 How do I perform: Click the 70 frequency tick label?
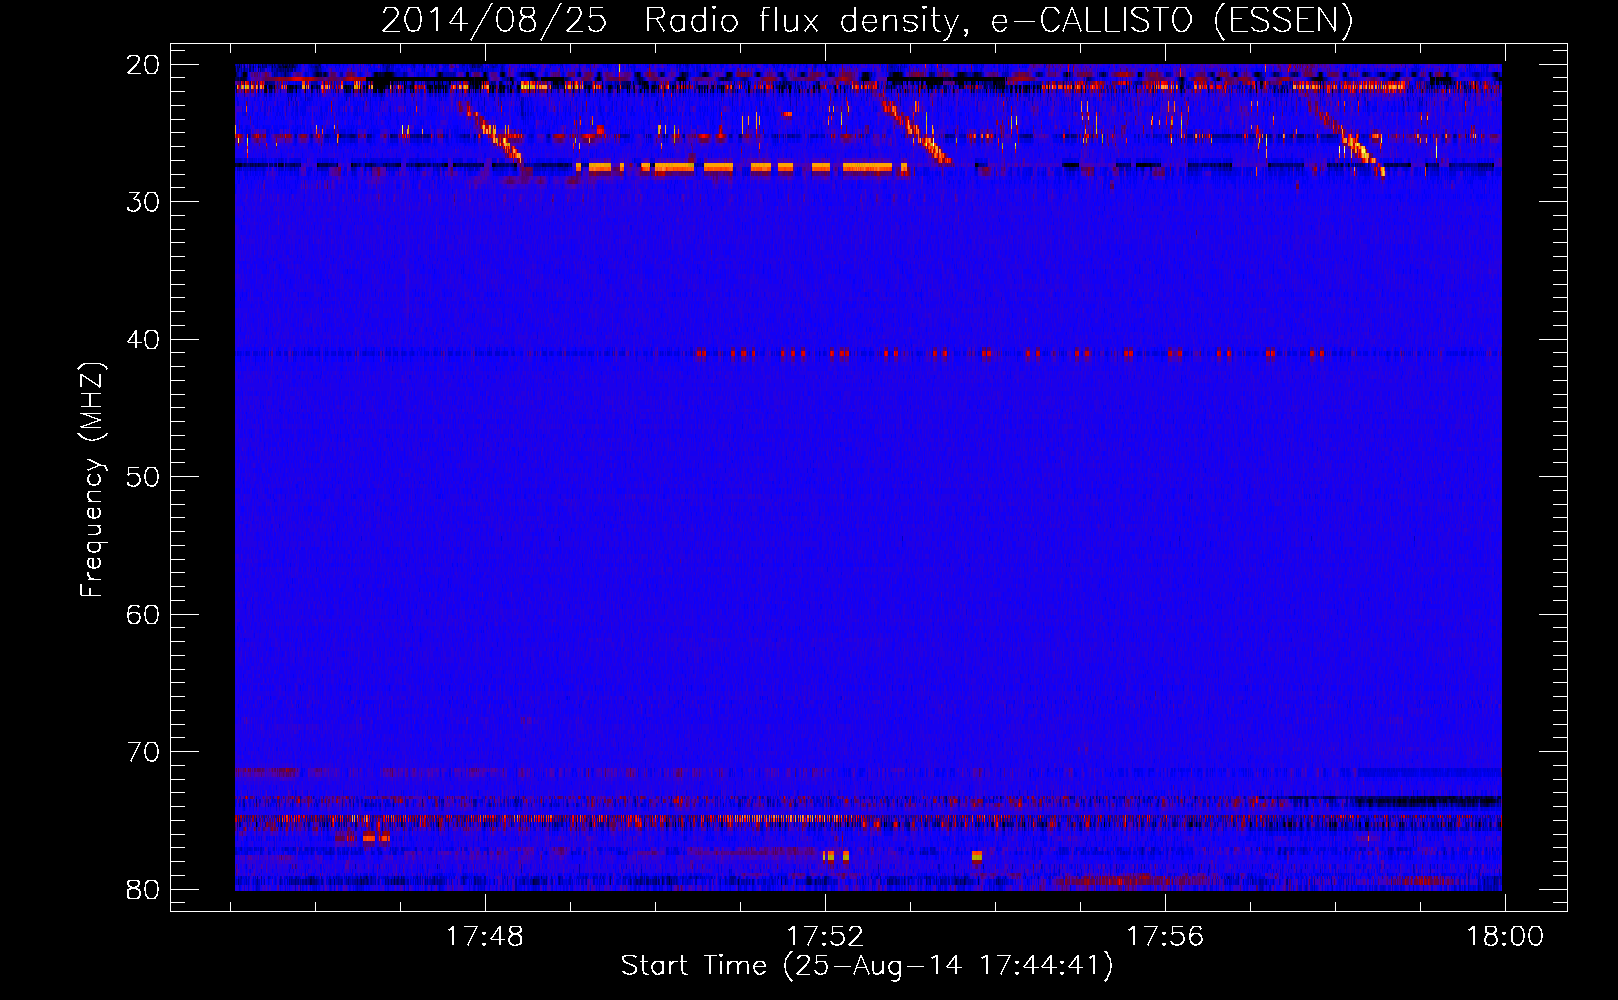tap(143, 752)
